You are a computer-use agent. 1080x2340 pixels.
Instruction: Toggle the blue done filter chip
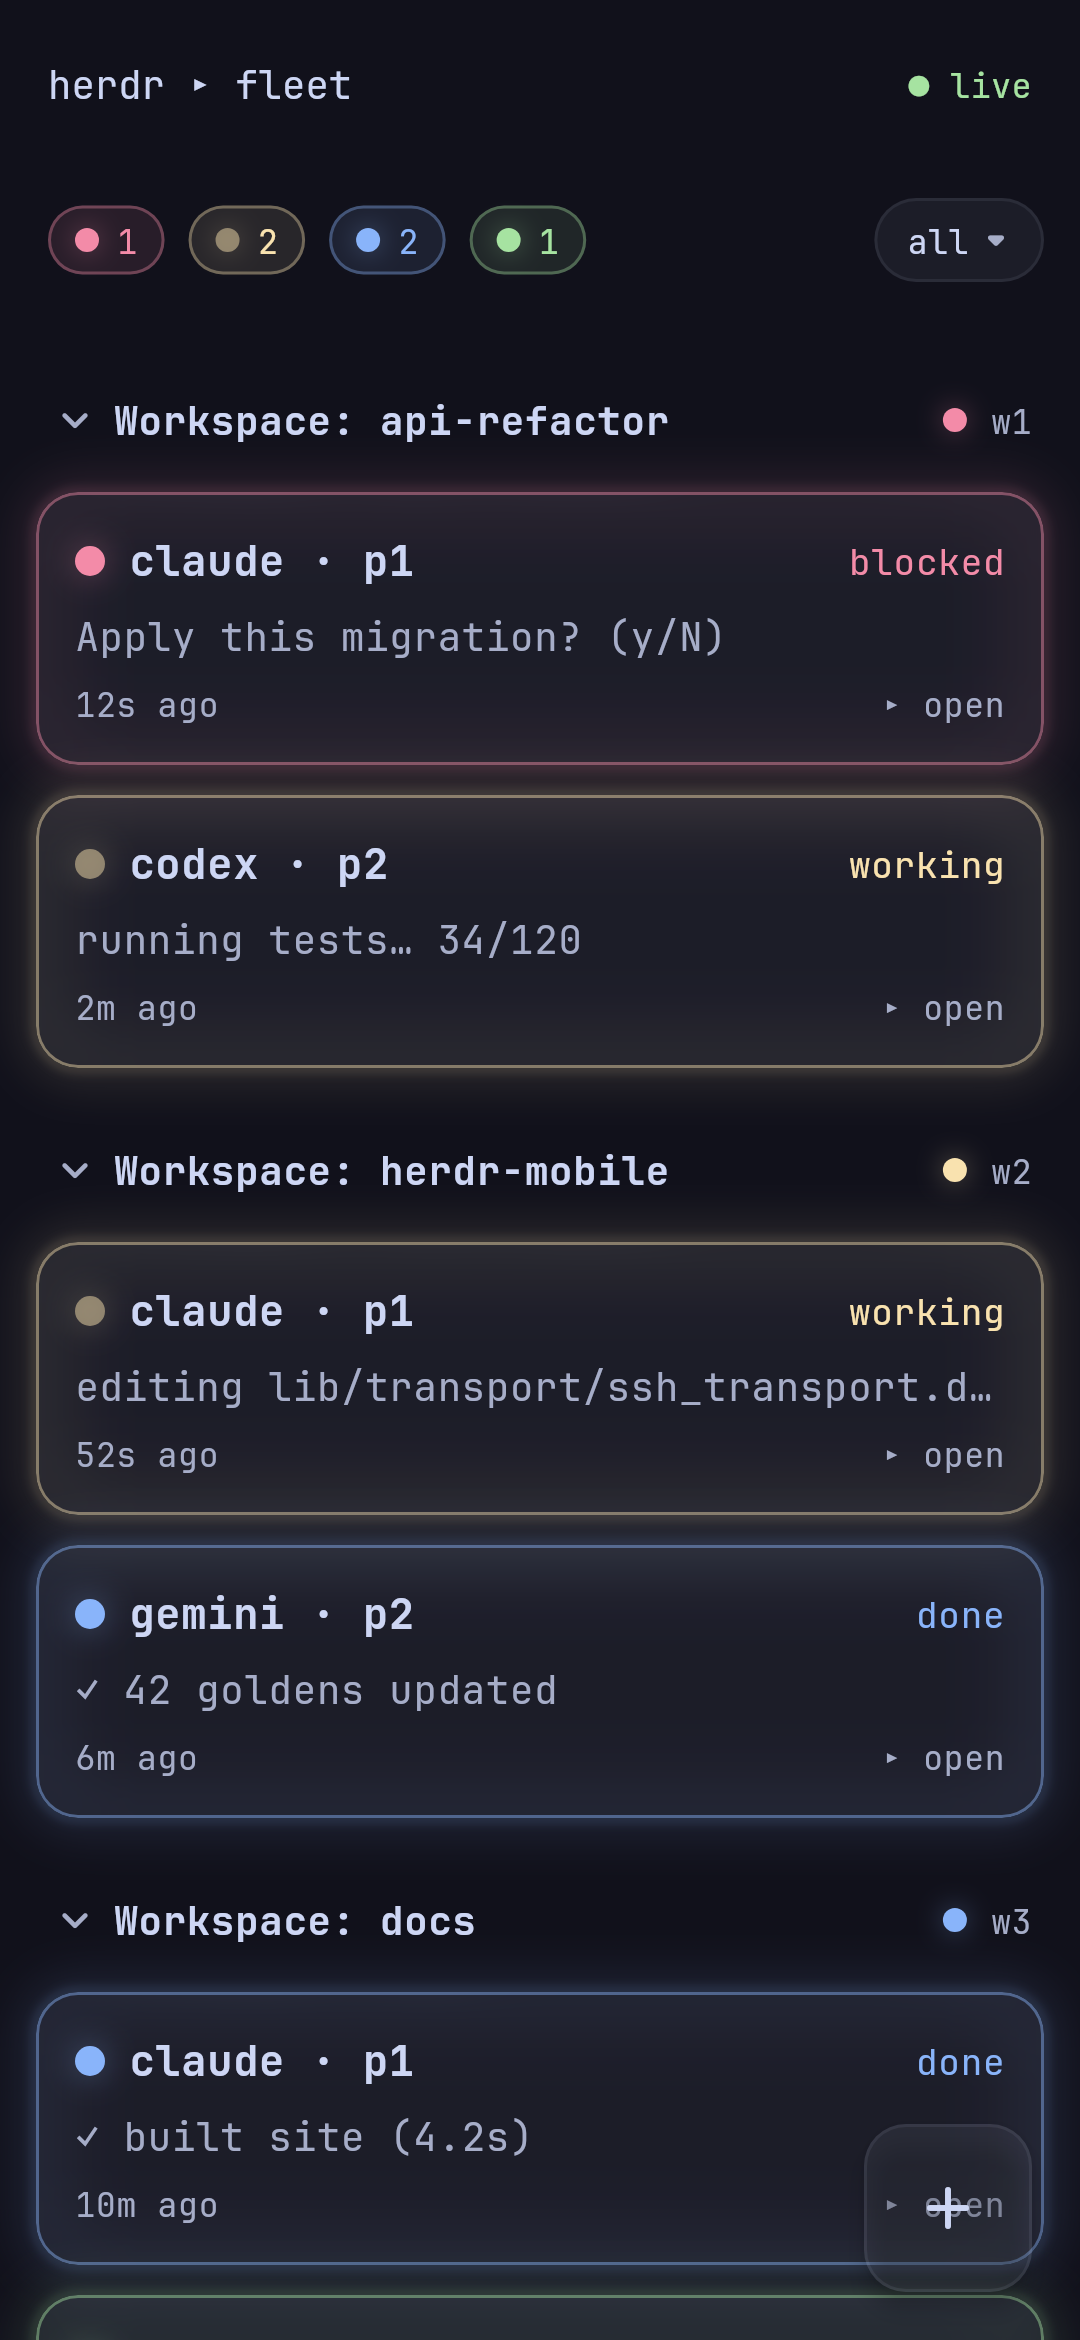387,240
